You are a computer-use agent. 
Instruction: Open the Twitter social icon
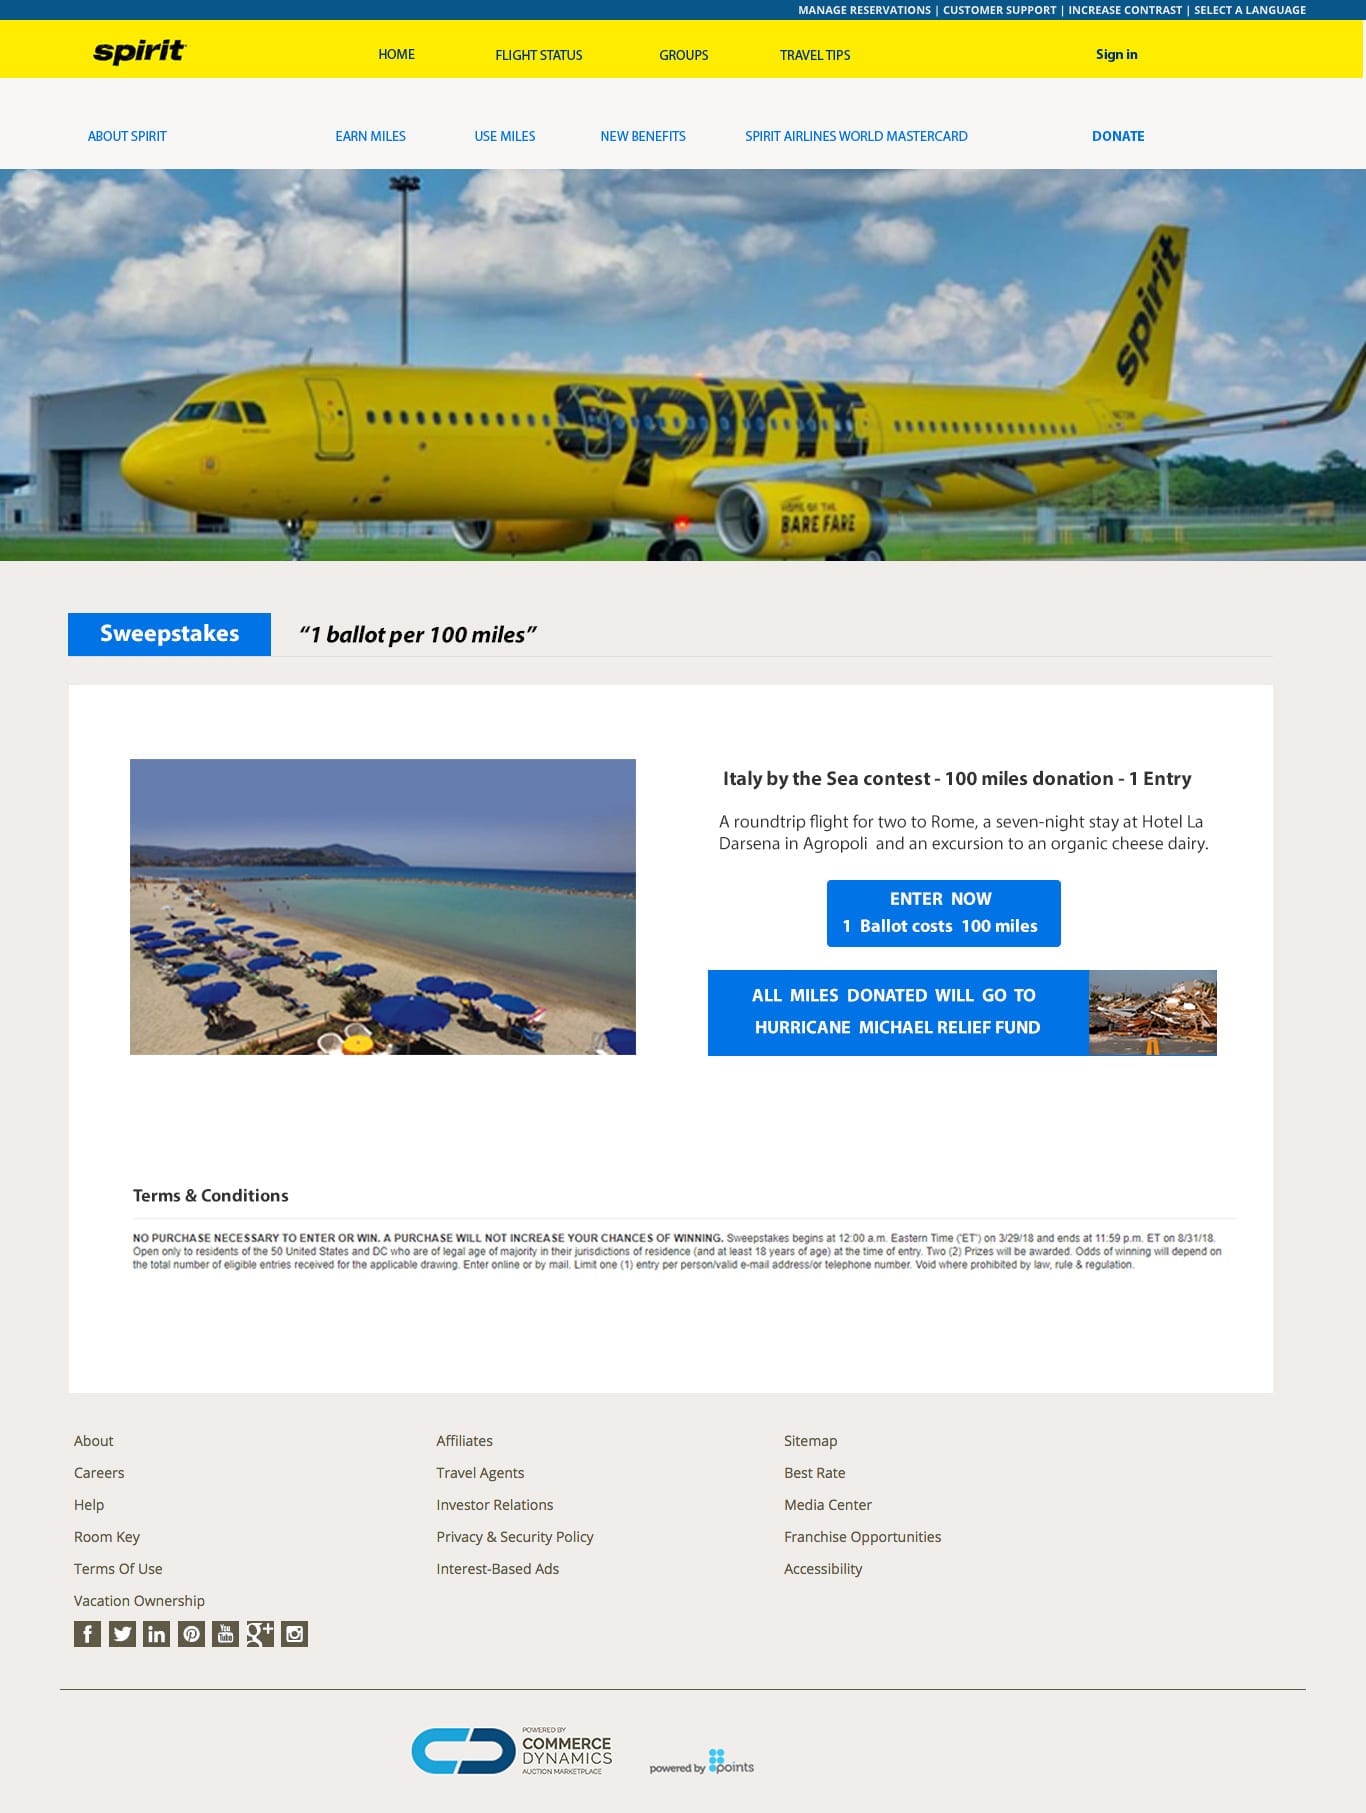point(122,1634)
